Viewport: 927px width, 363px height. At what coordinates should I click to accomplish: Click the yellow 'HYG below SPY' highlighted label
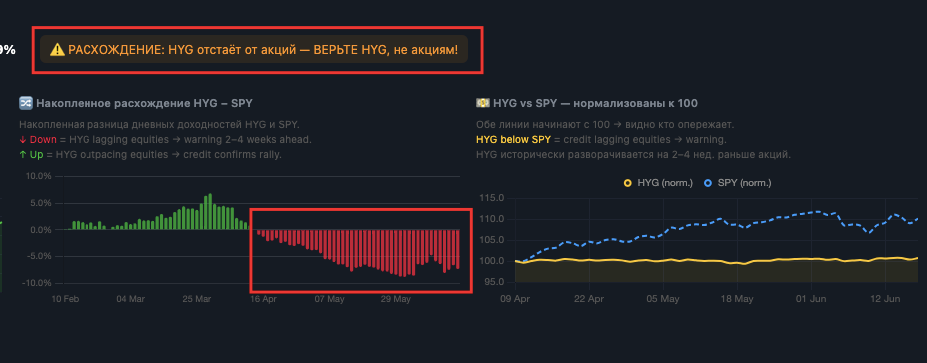click(513, 140)
